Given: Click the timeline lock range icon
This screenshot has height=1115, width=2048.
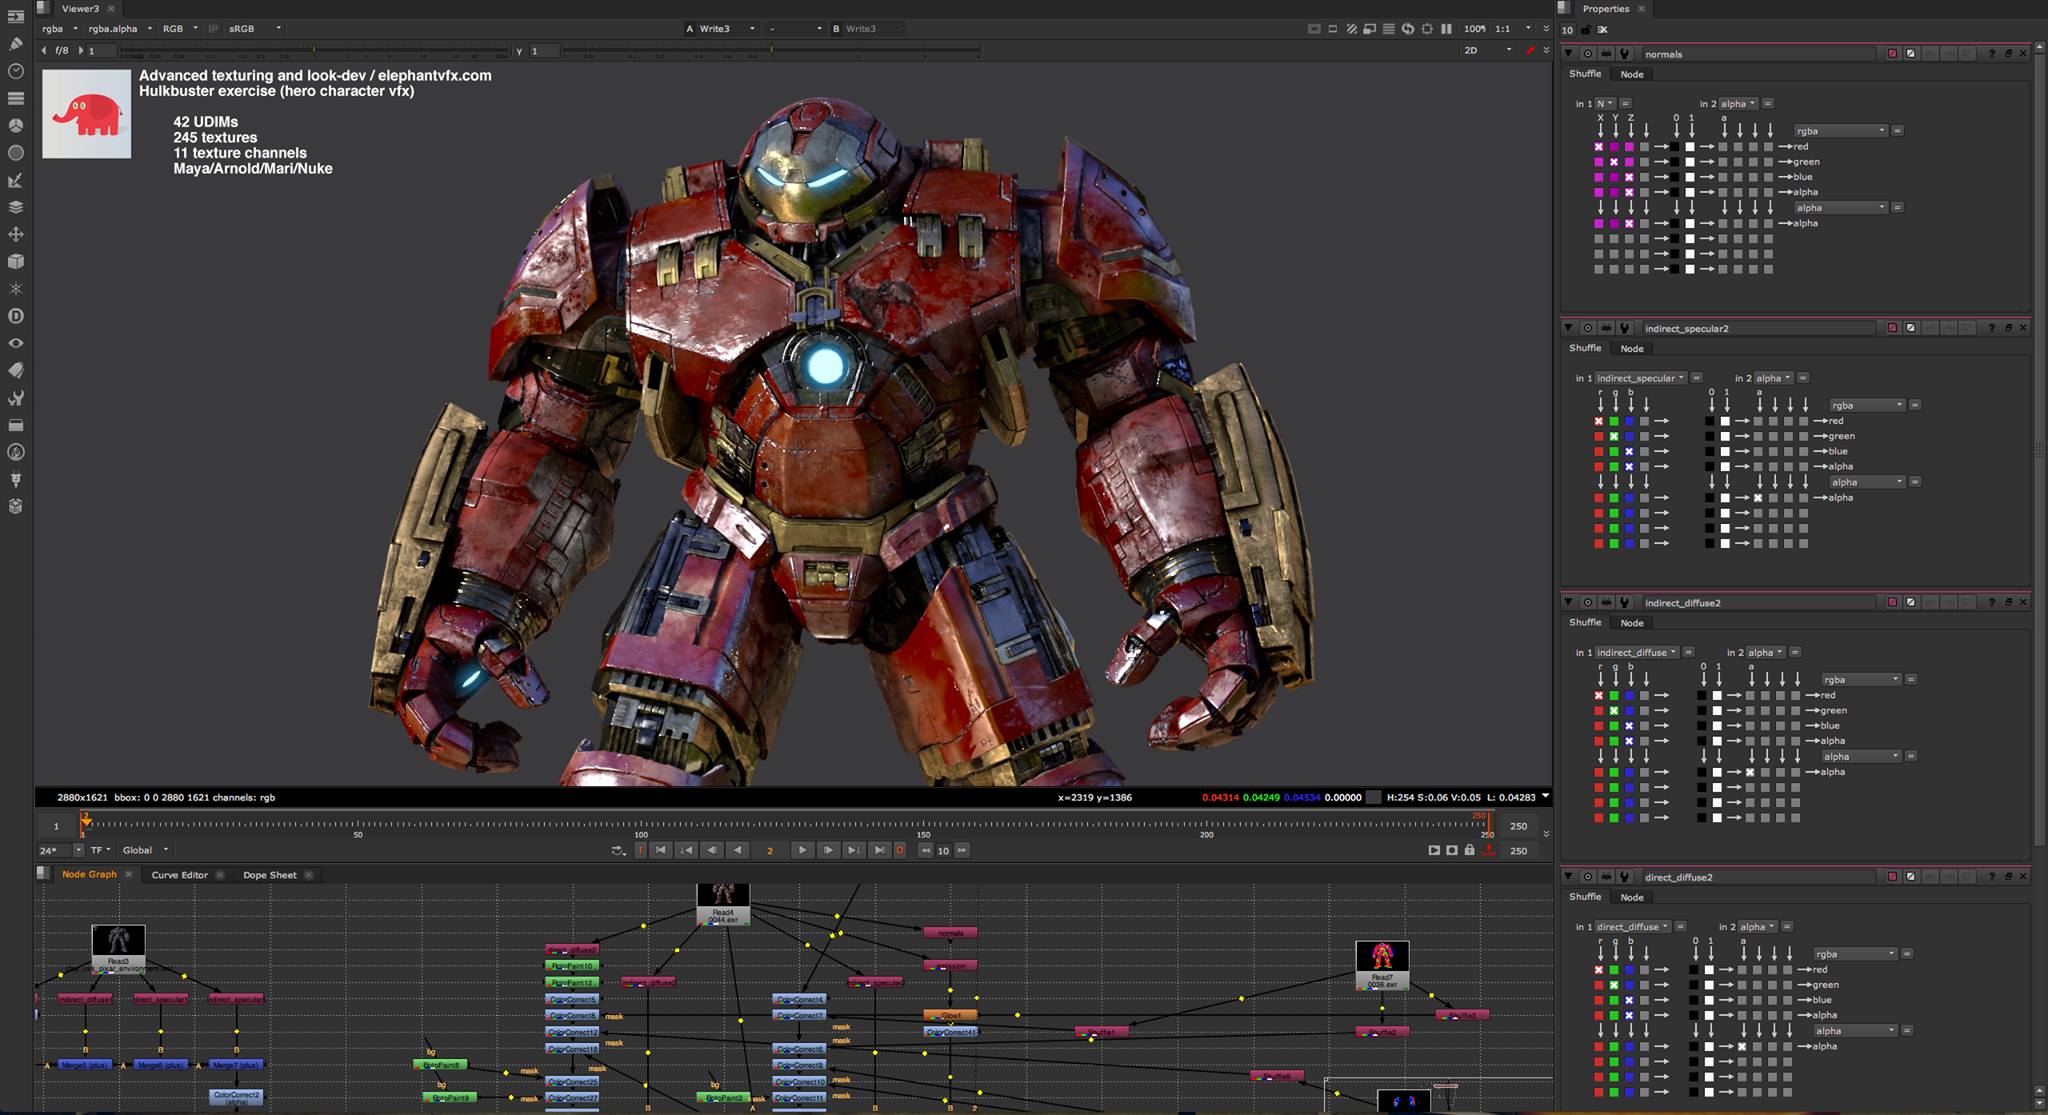Looking at the screenshot, I should pyautogui.click(x=1470, y=850).
